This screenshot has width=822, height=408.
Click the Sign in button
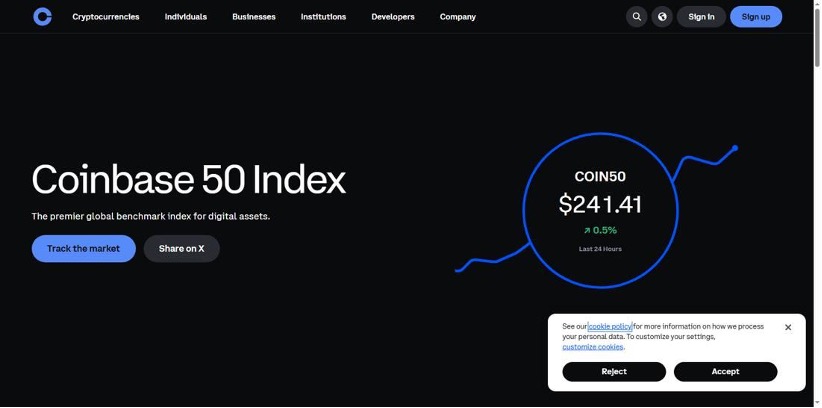(701, 17)
